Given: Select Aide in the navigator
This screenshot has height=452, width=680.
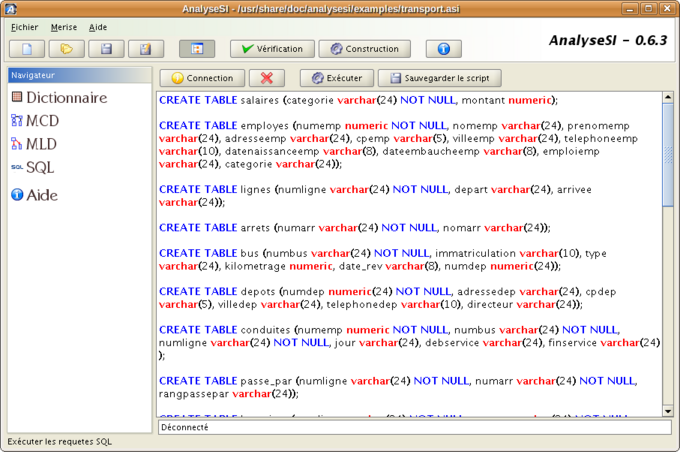Looking at the screenshot, I should [x=34, y=195].
